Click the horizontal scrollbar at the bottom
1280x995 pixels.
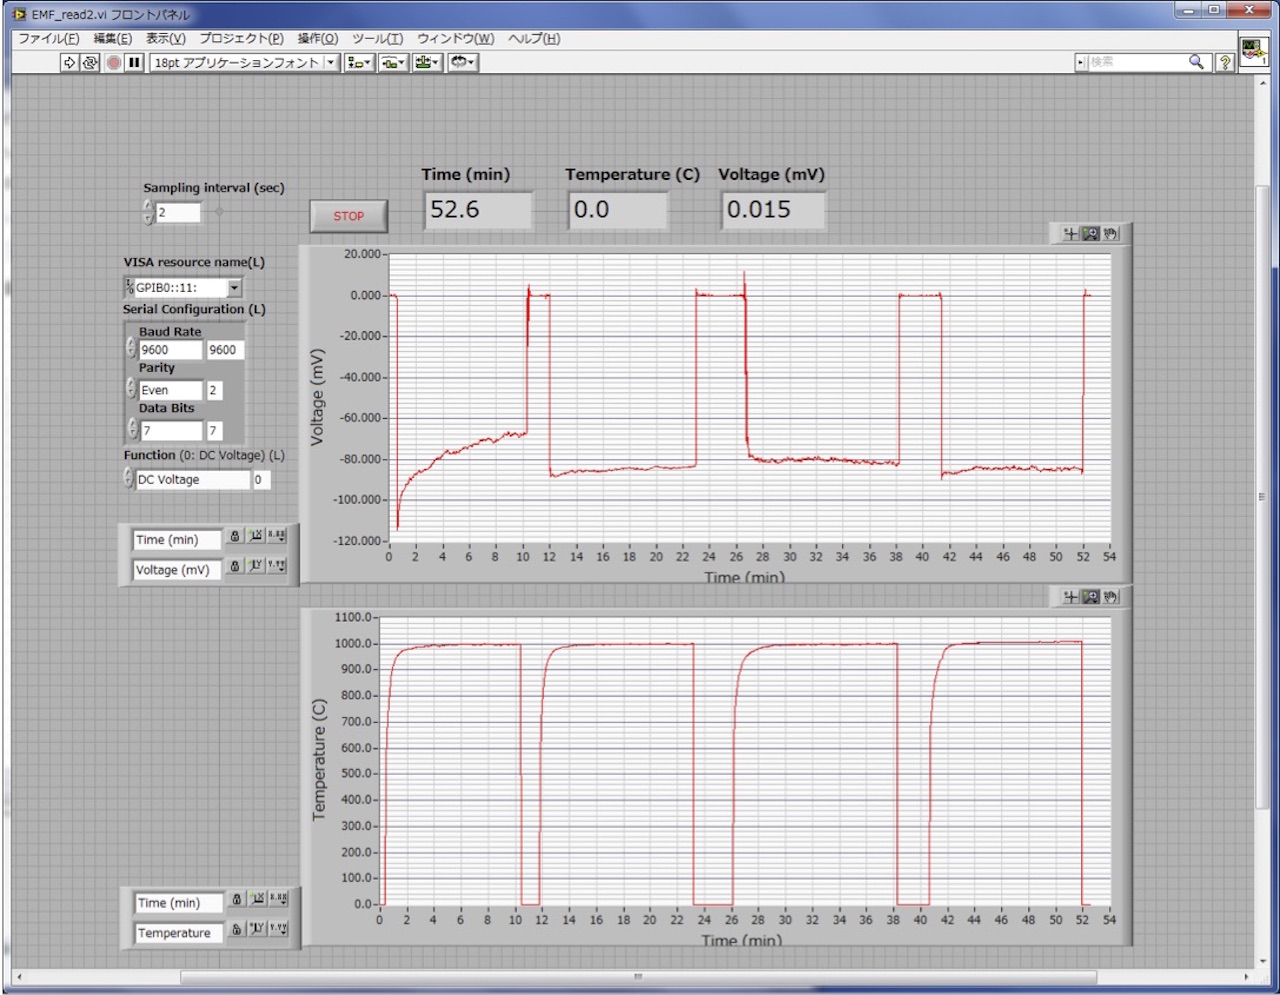click(637, 977)
